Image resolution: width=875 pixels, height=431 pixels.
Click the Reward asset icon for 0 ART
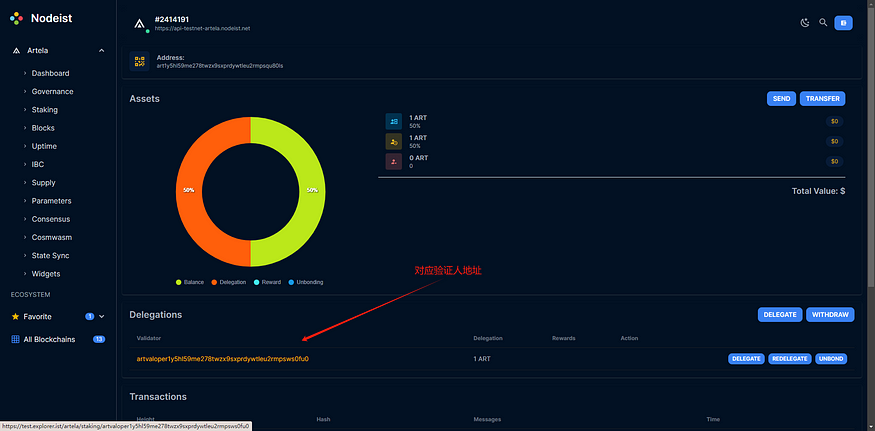point(393,161)
